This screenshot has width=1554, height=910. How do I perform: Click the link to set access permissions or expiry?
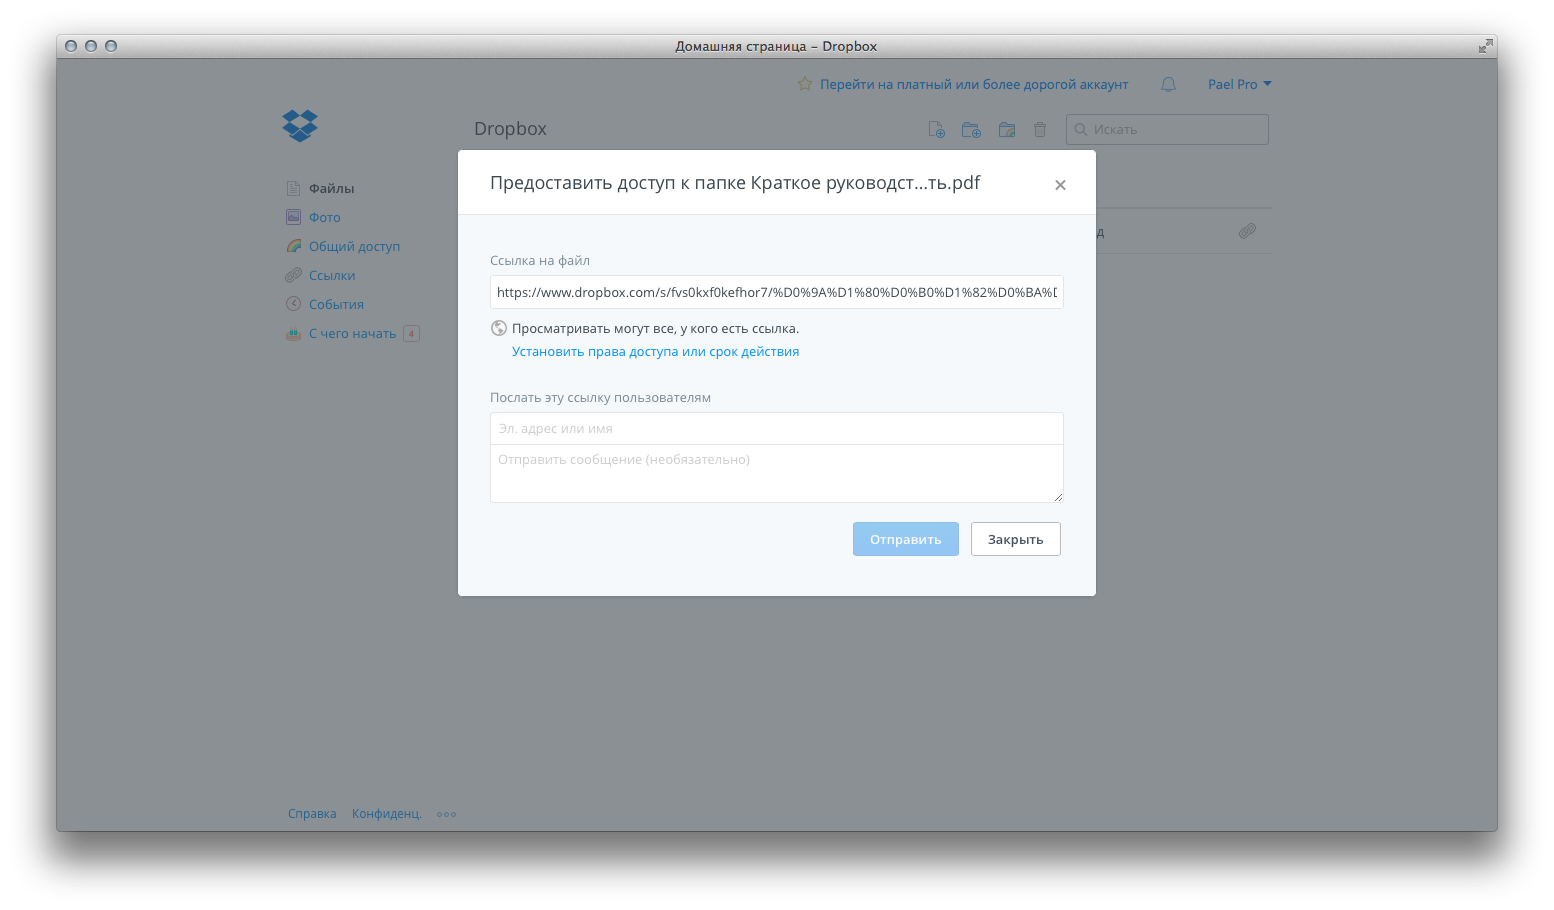pos(655,352)
